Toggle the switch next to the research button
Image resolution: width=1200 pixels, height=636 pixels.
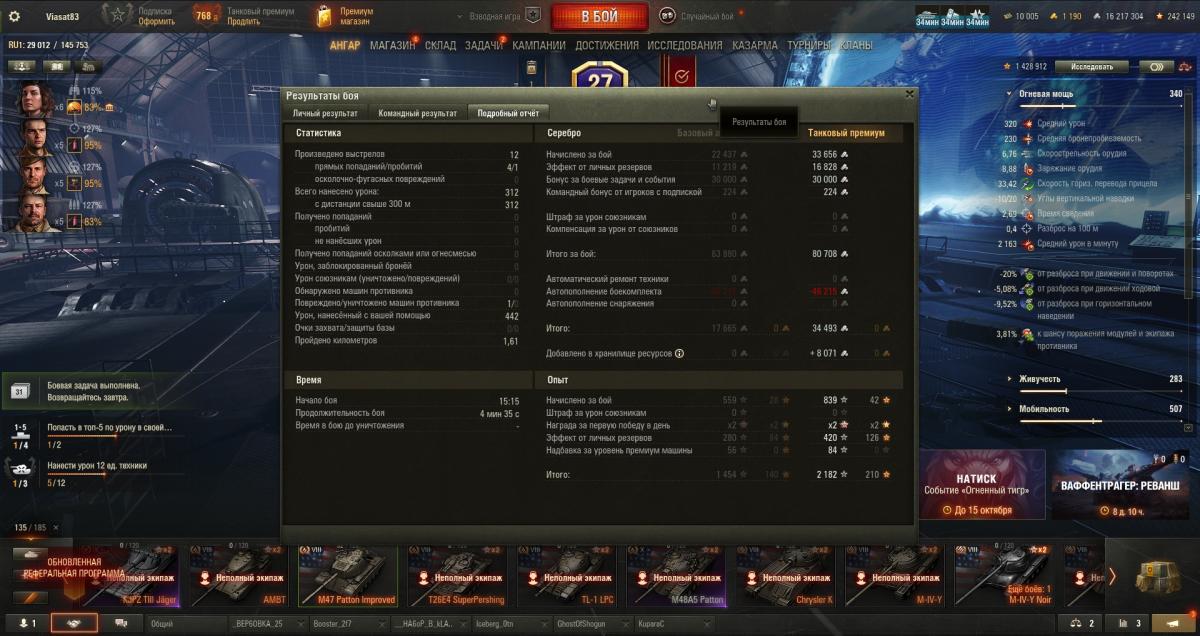coord(1156,66)
